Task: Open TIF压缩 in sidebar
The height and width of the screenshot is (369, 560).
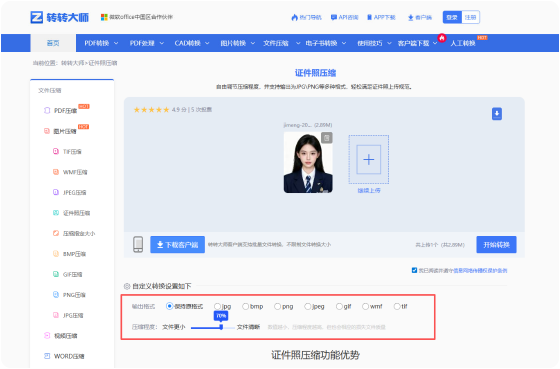Action: click(72, 152)
